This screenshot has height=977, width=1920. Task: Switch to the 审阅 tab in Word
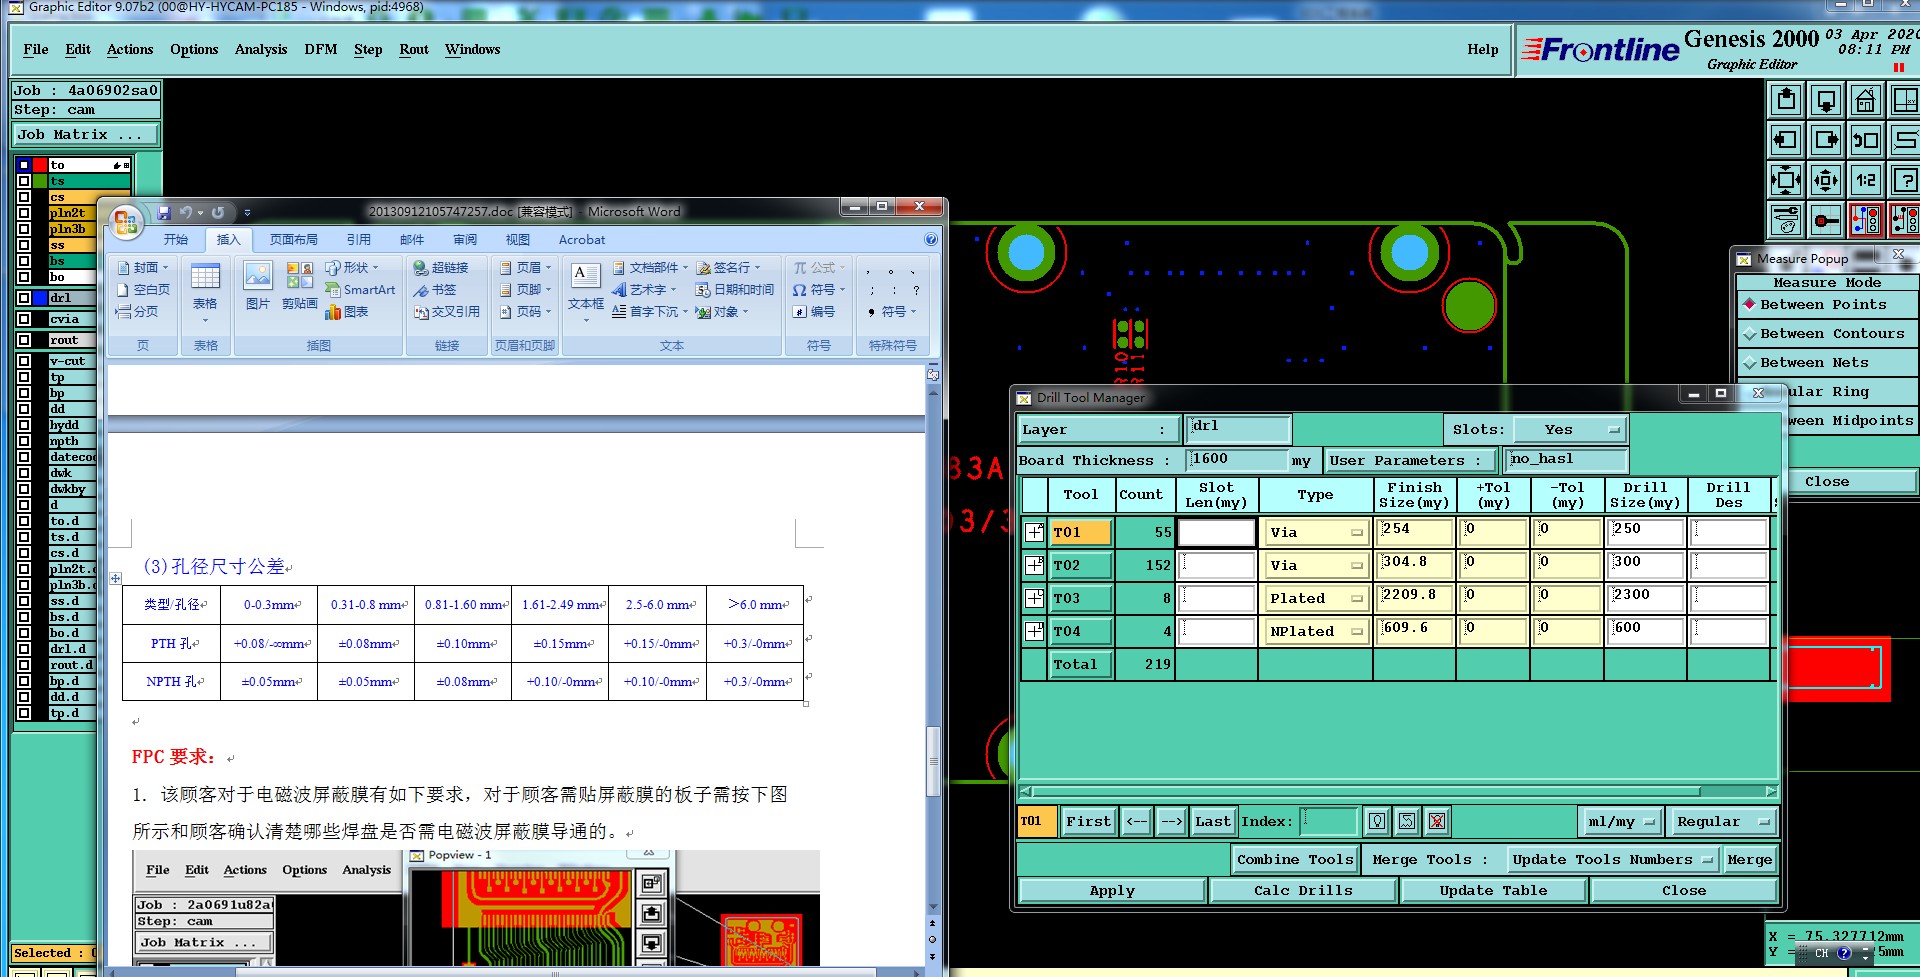coord(465,240)
